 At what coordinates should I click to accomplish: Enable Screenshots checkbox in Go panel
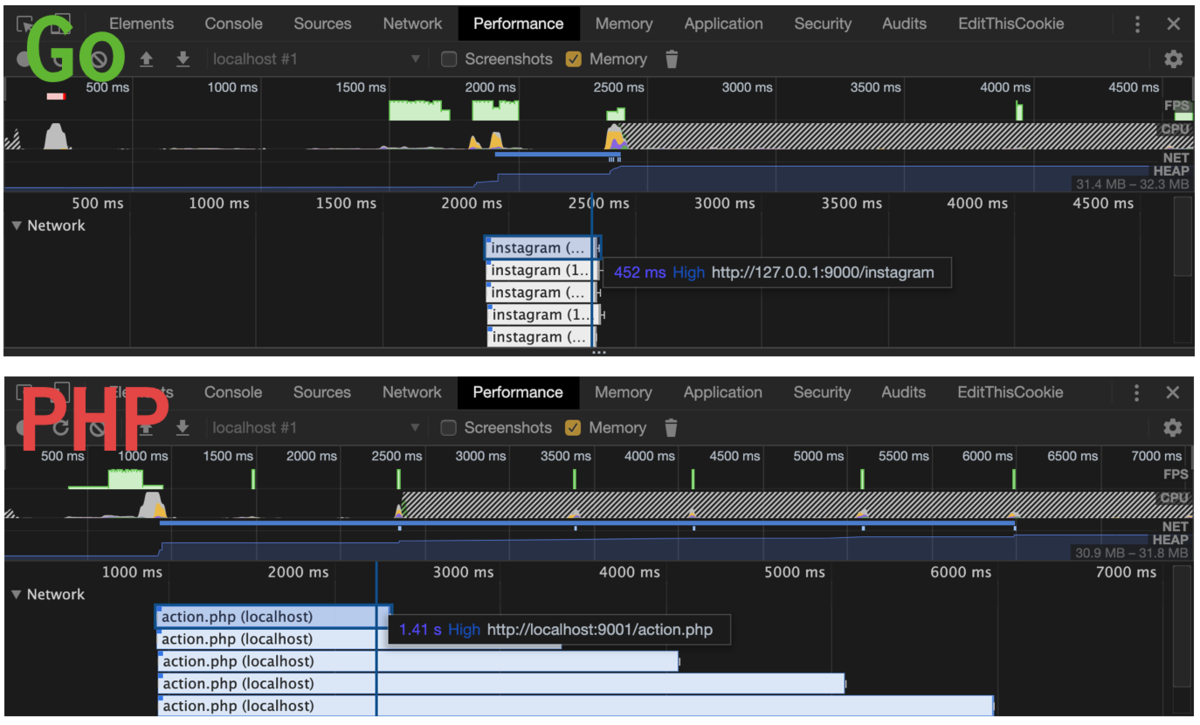(450, 59)
